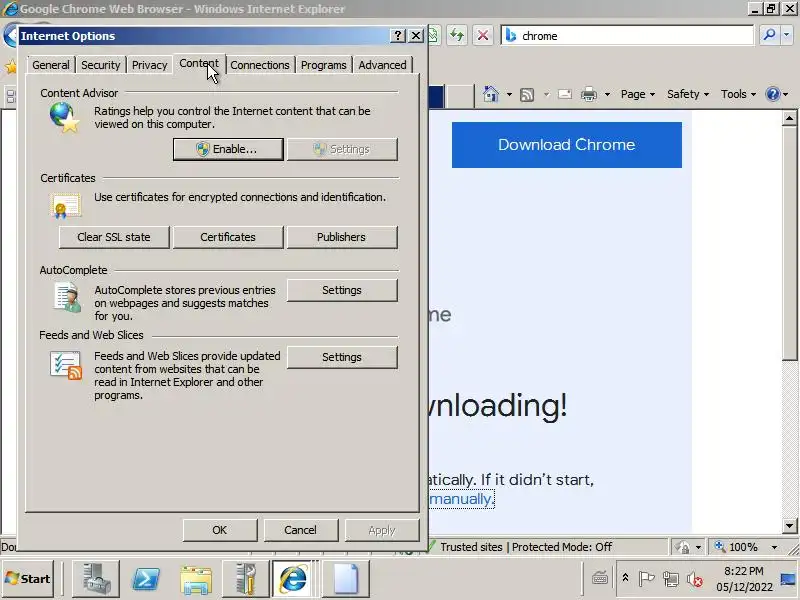The width and height of the screenshot is (800, 600).
Task: Open the Page menu
Action: tap(638, 94)
